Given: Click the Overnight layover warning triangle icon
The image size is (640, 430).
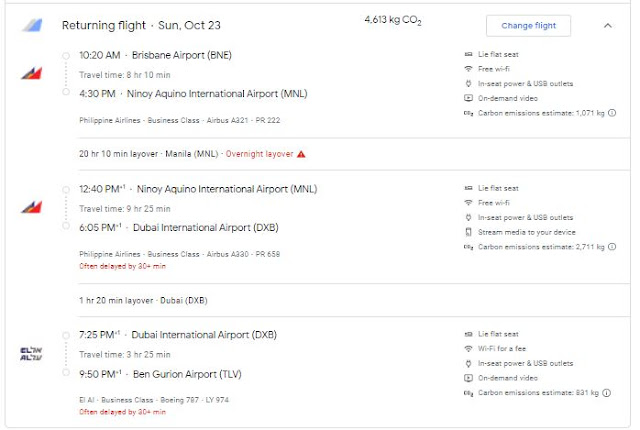Looking at the screenshot, I should (x=301, y=154).
